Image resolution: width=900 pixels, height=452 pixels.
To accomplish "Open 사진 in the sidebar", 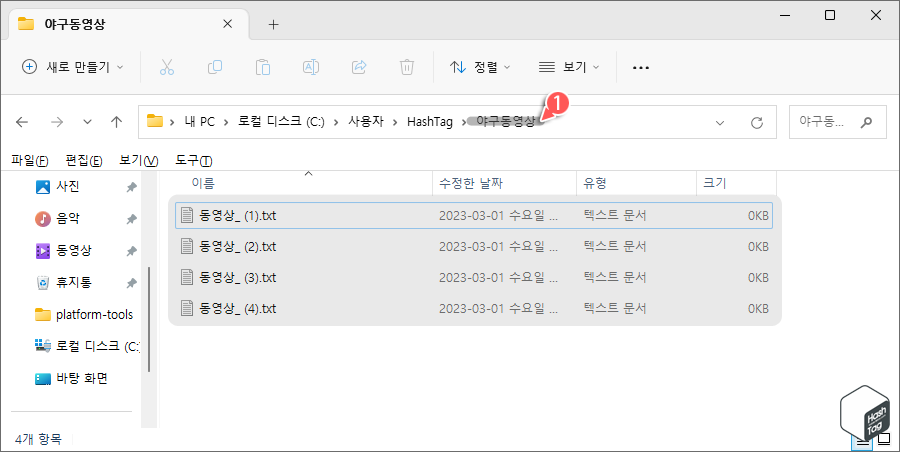I will pyautogui.click(x=68, y=187).
